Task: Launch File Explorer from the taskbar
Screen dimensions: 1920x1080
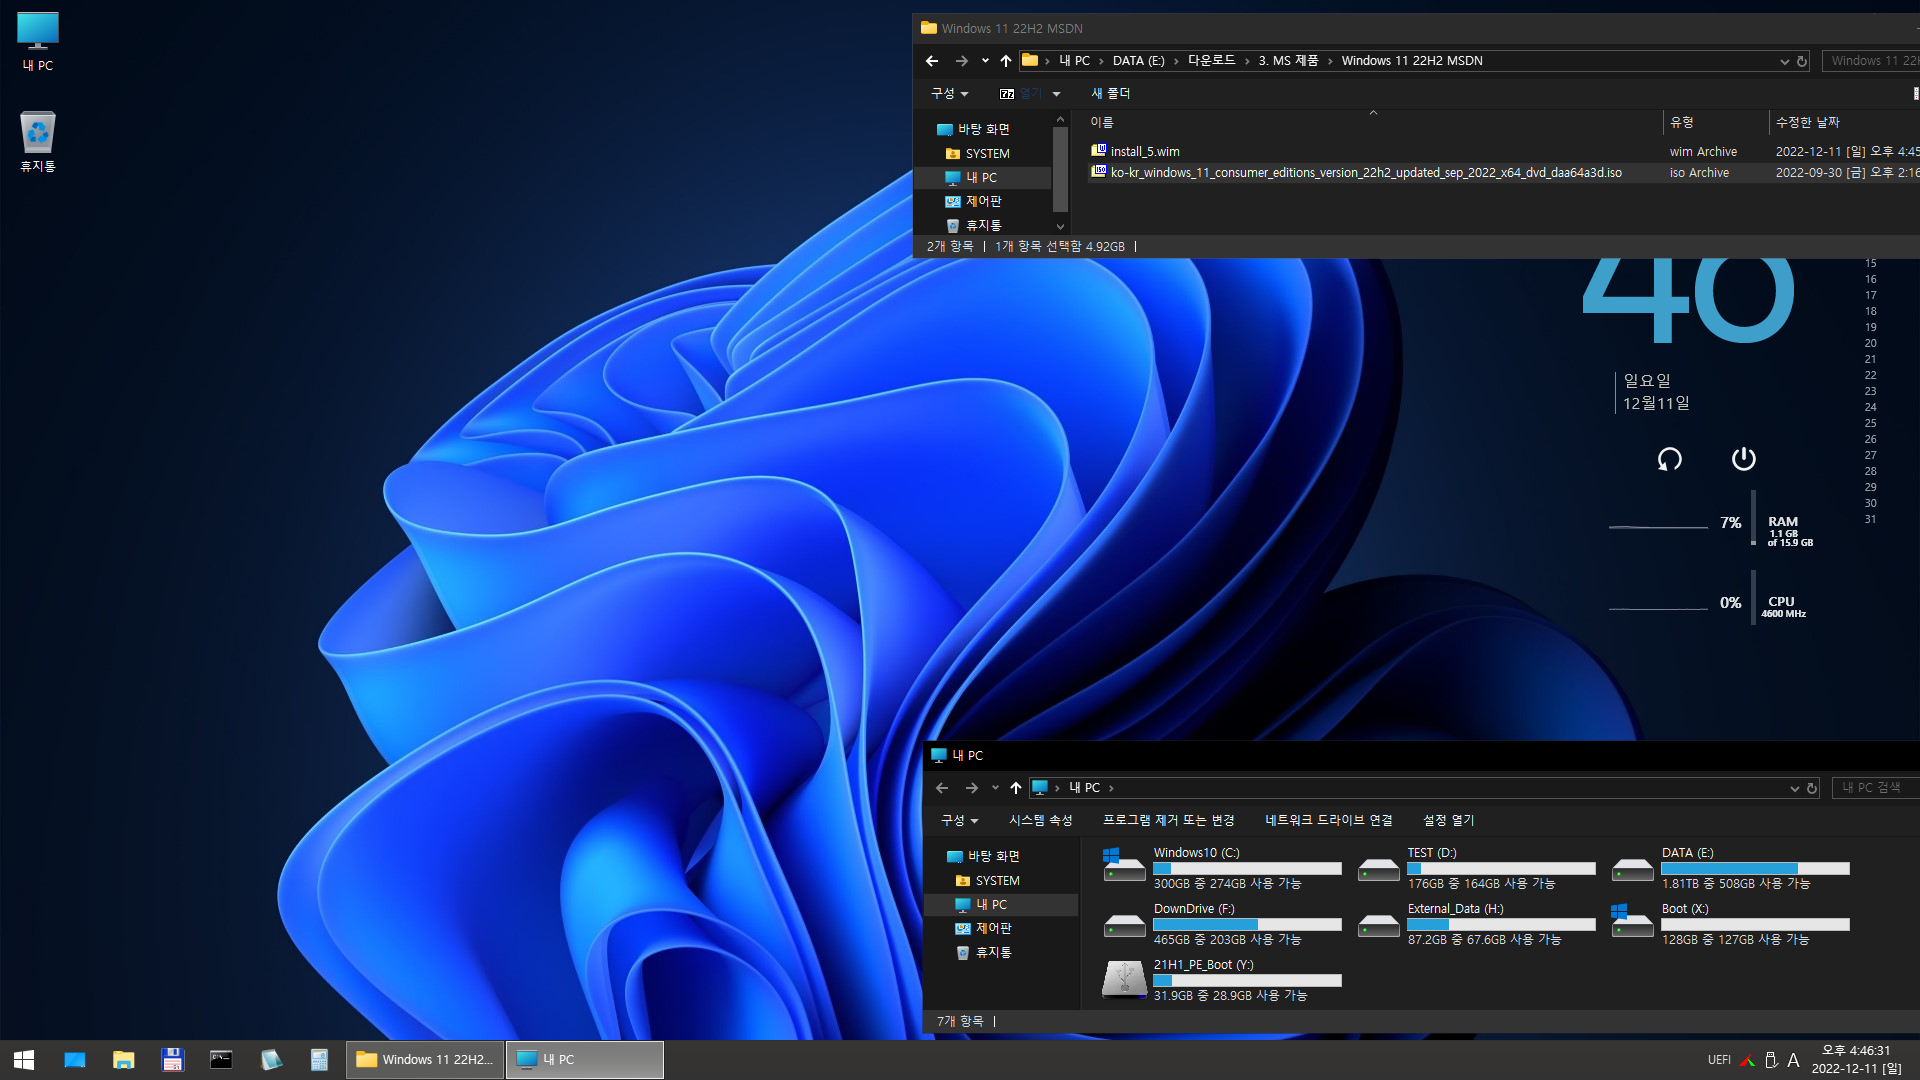Action: tap(123, 1059)
